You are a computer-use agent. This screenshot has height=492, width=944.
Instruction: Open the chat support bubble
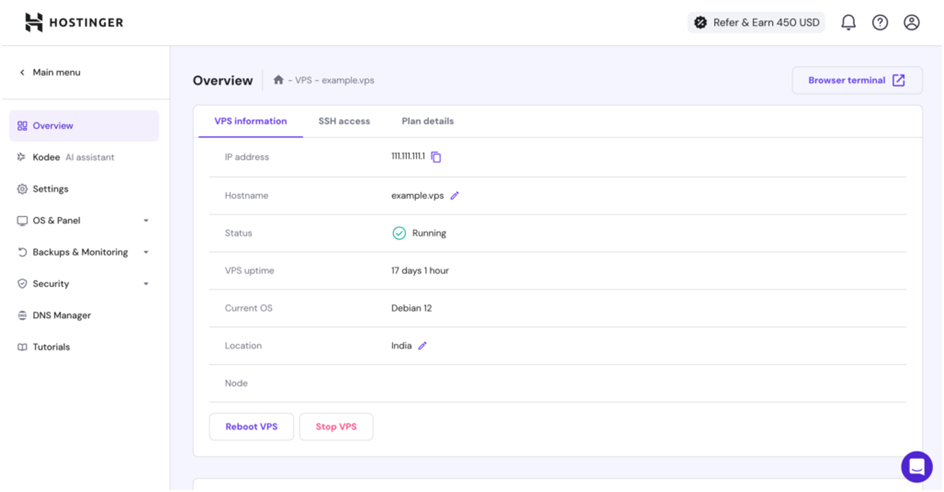(916, 466)
